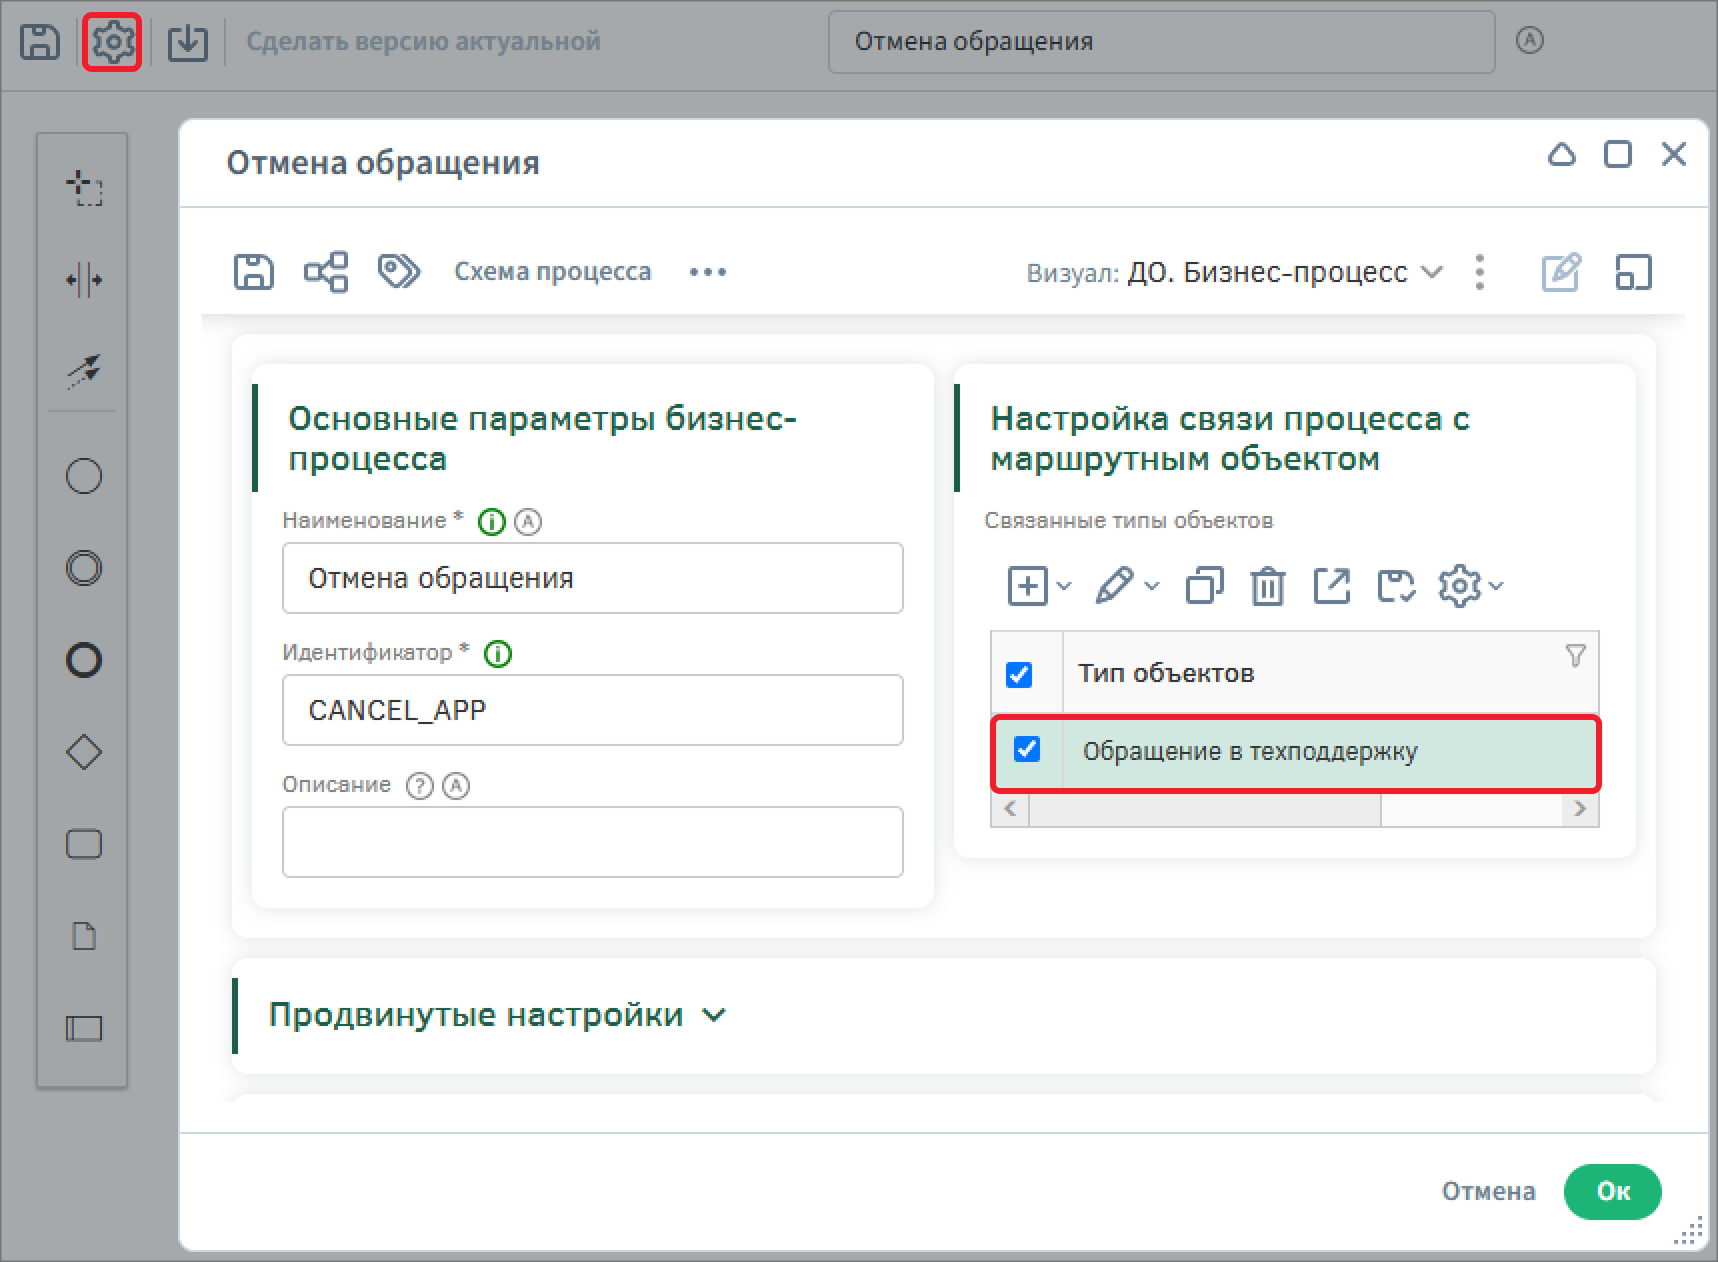Select the global connect arrow tool

[84, 371]
